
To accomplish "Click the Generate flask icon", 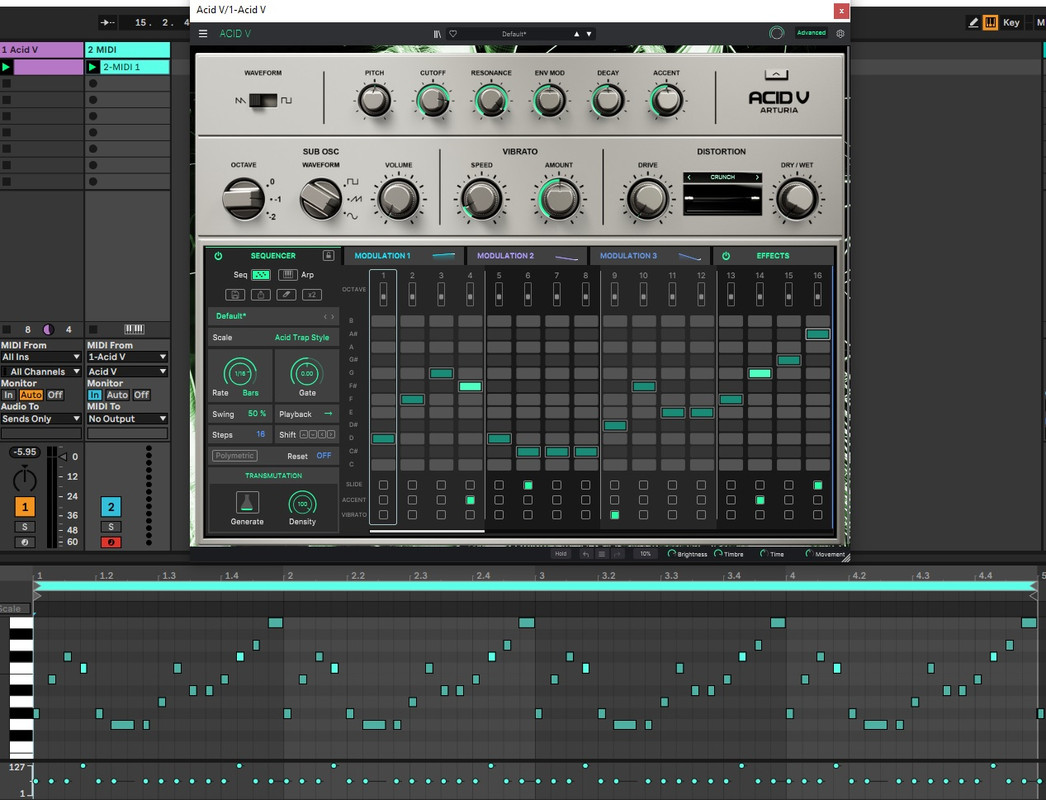I will click(x=247, y=502).
